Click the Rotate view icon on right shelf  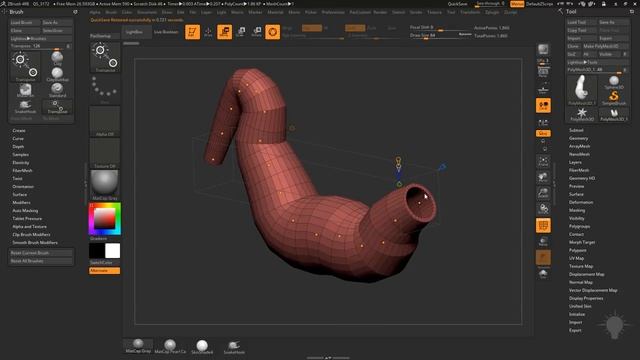(x=543, y=209)
